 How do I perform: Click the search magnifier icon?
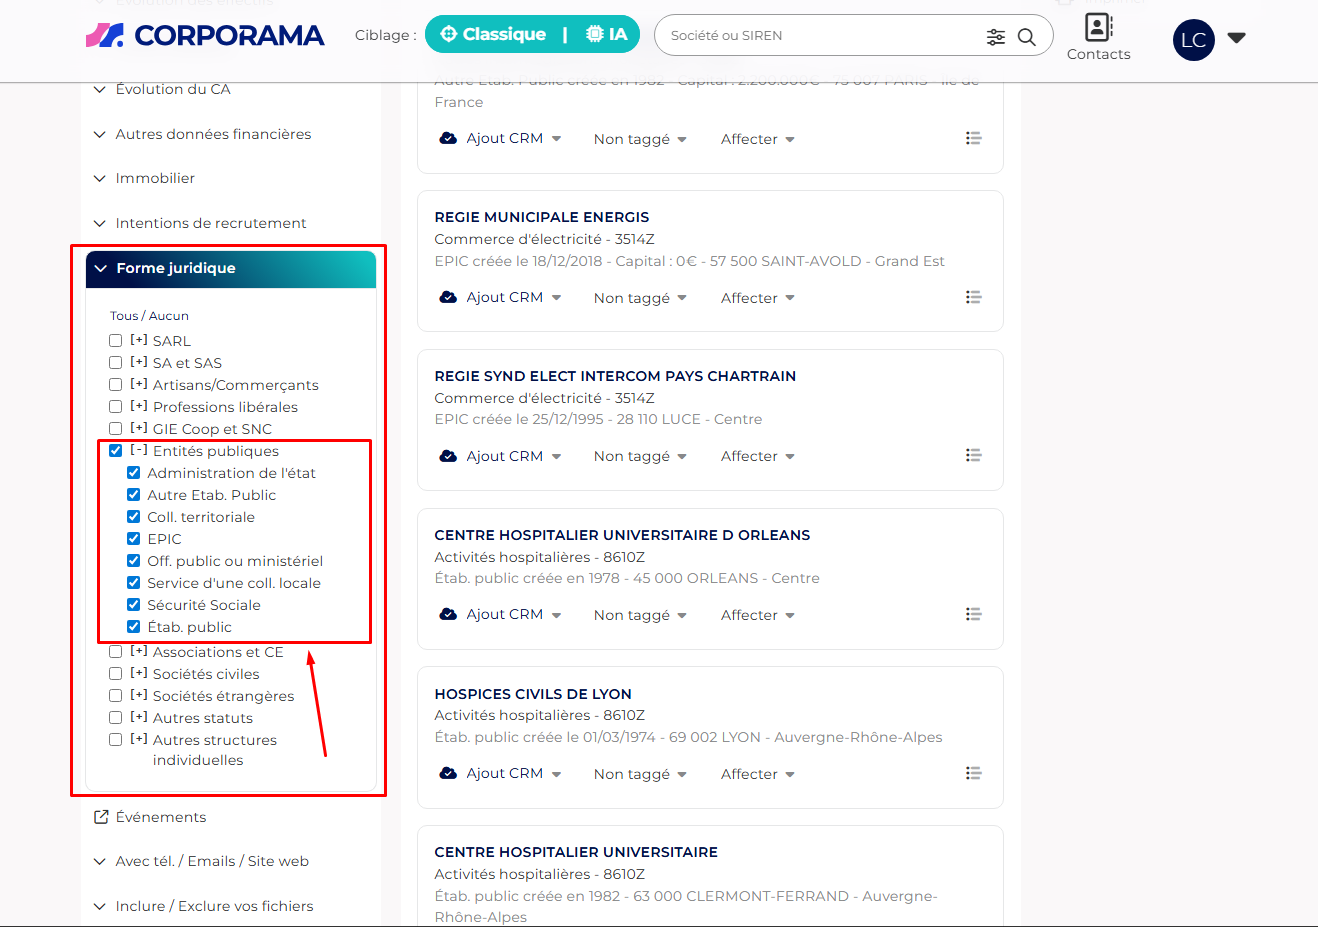coord(1026,37)
